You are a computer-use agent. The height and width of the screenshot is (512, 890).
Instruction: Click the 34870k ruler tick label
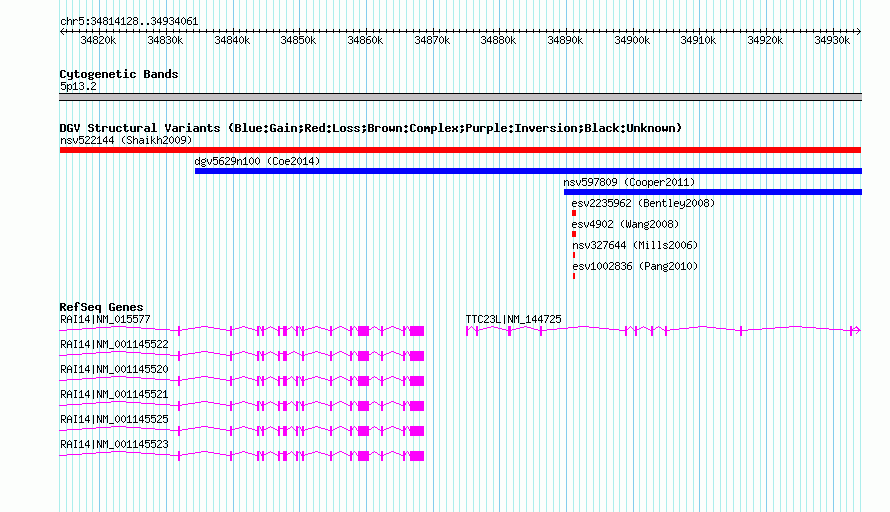click(x=433, y=40)
